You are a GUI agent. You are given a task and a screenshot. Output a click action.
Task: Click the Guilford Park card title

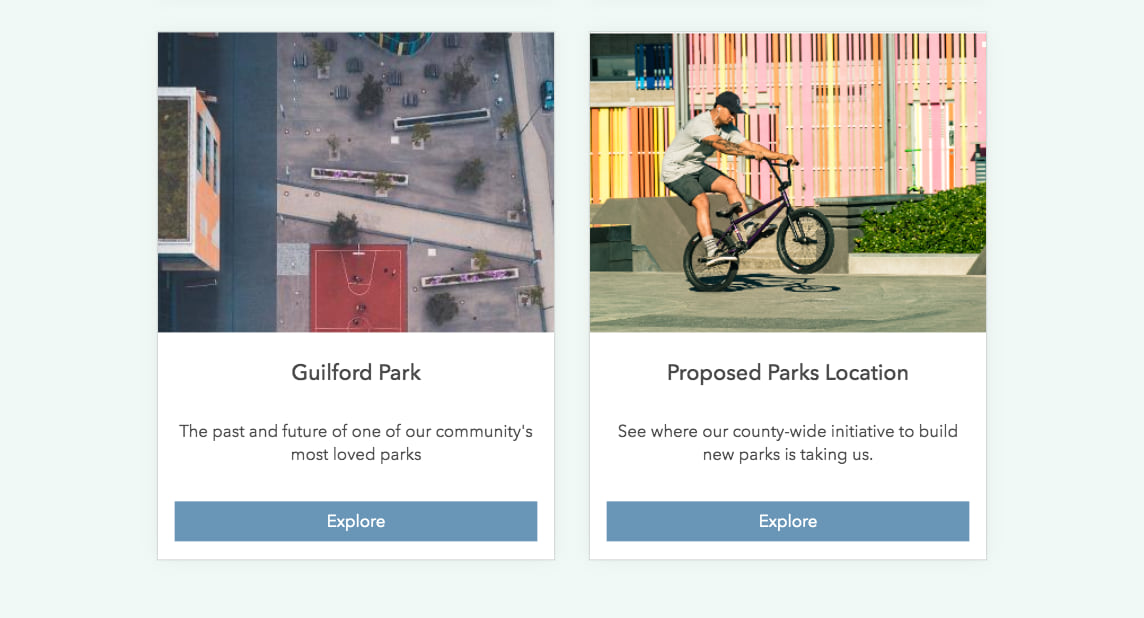[x=356, y=373]
